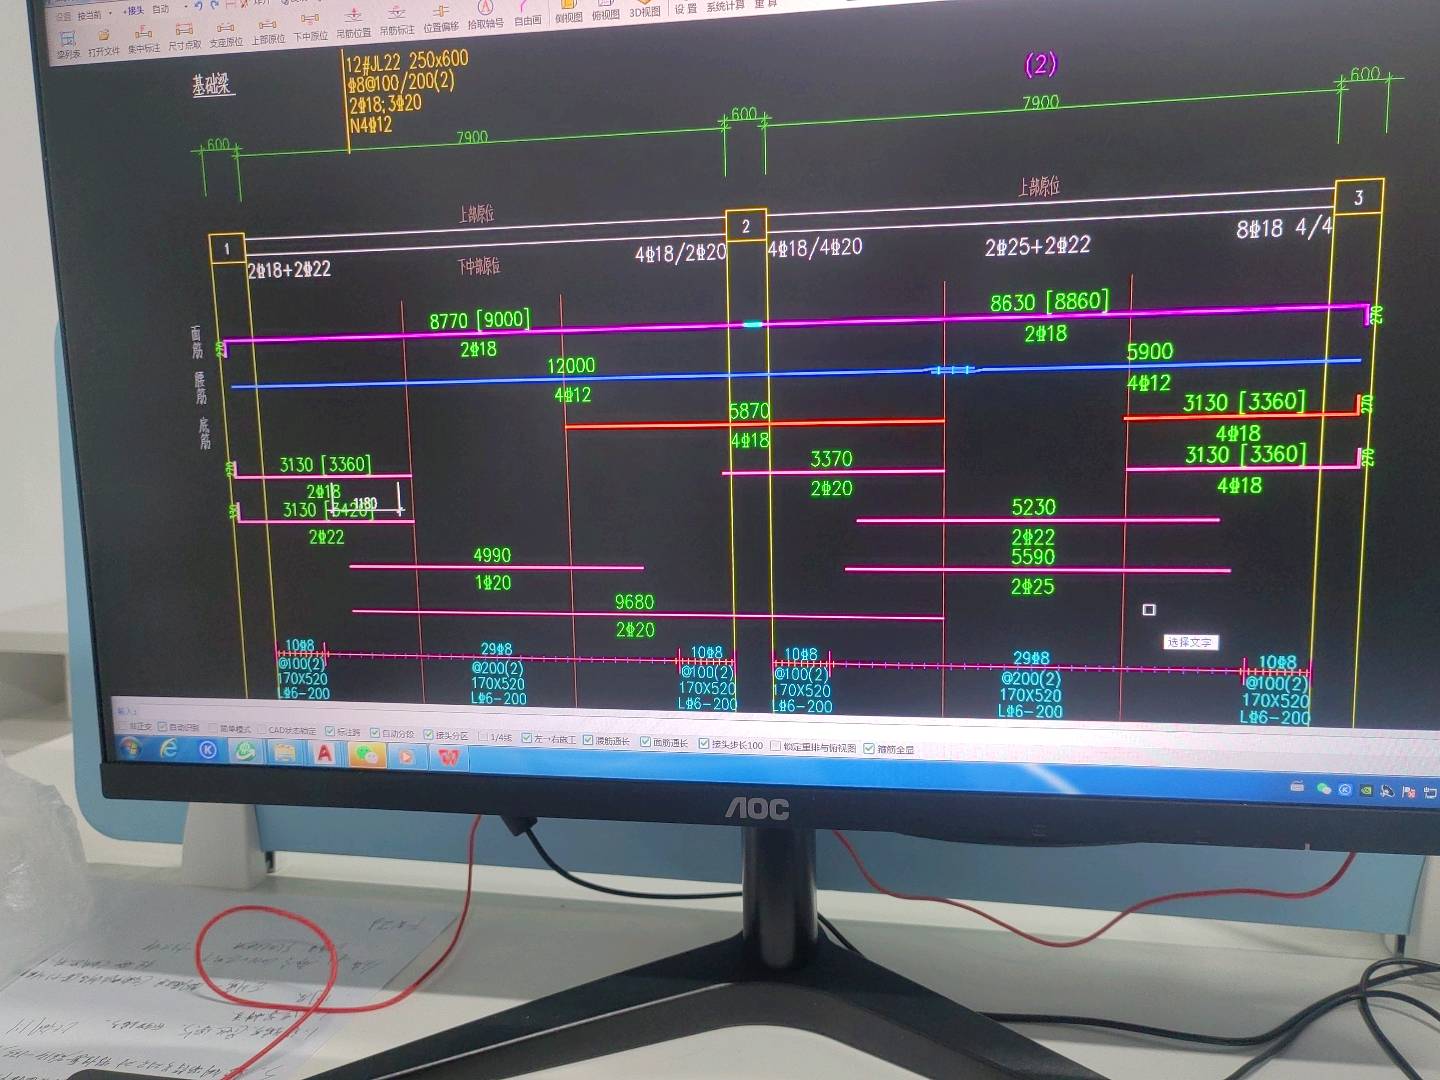Click 重算 recalculate
The width and height of the screenshot is (1440, 1080).
click(765, 4)
